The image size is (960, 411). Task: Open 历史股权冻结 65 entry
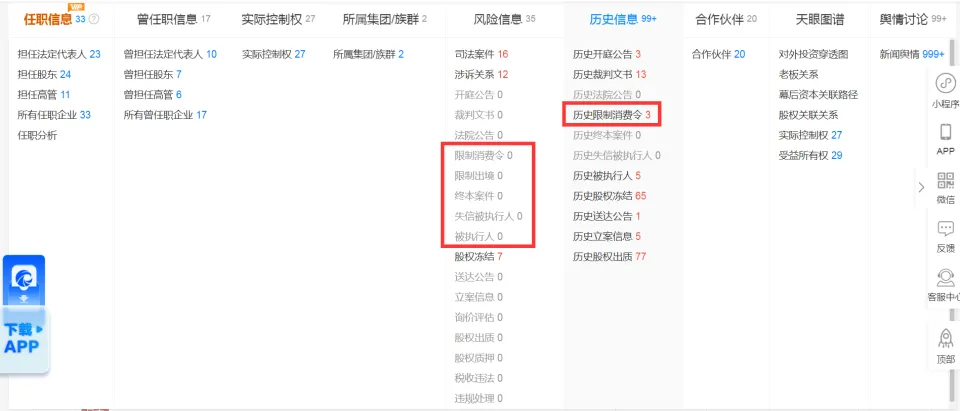[x=609, y=196]
